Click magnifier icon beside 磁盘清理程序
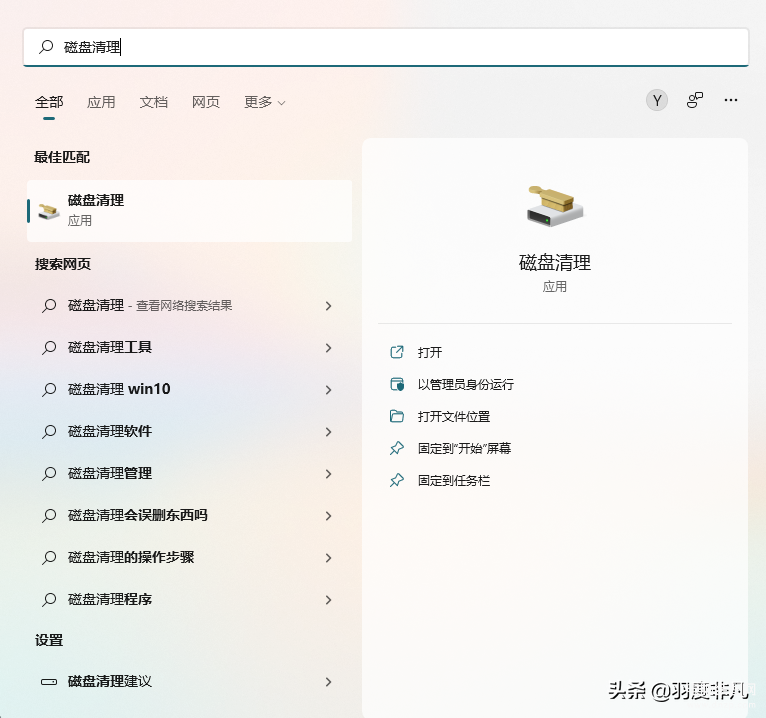The width and height of the screenshot is (766, 718). coord(49,600)
